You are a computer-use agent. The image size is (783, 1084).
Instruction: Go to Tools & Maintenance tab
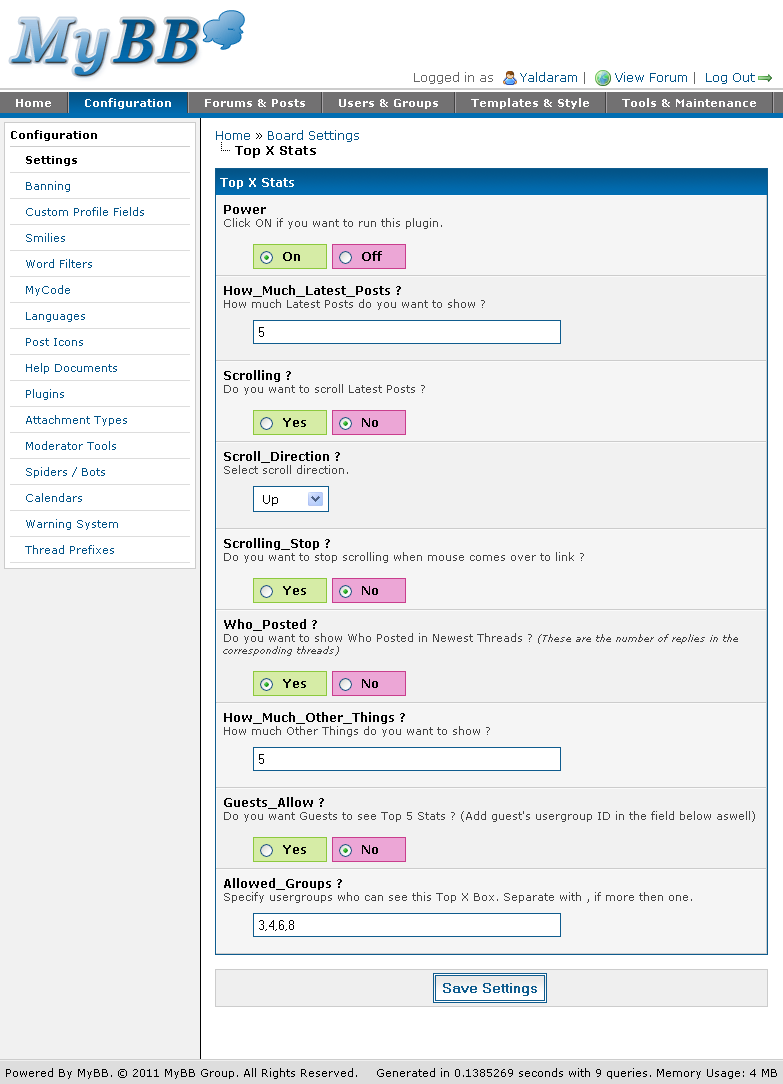(688, 103)
